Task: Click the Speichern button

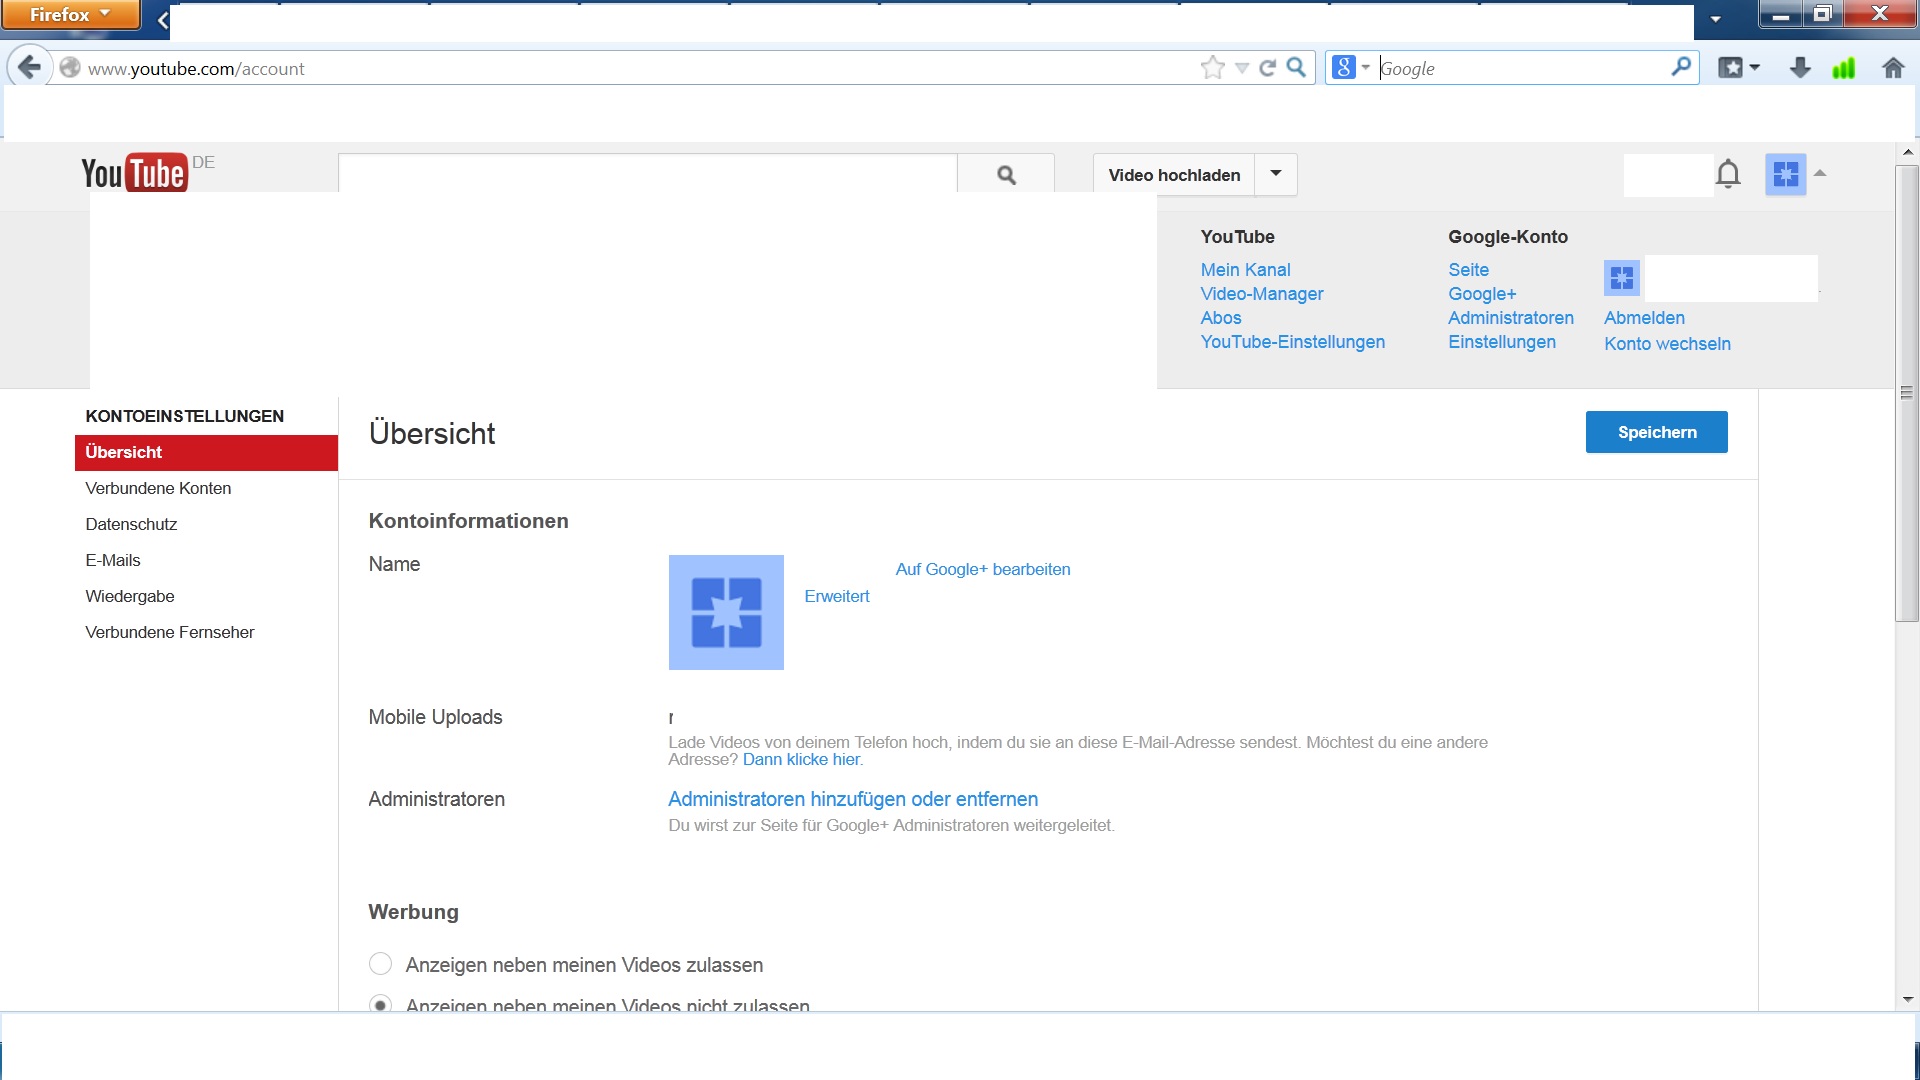Action: (1656, 432)
